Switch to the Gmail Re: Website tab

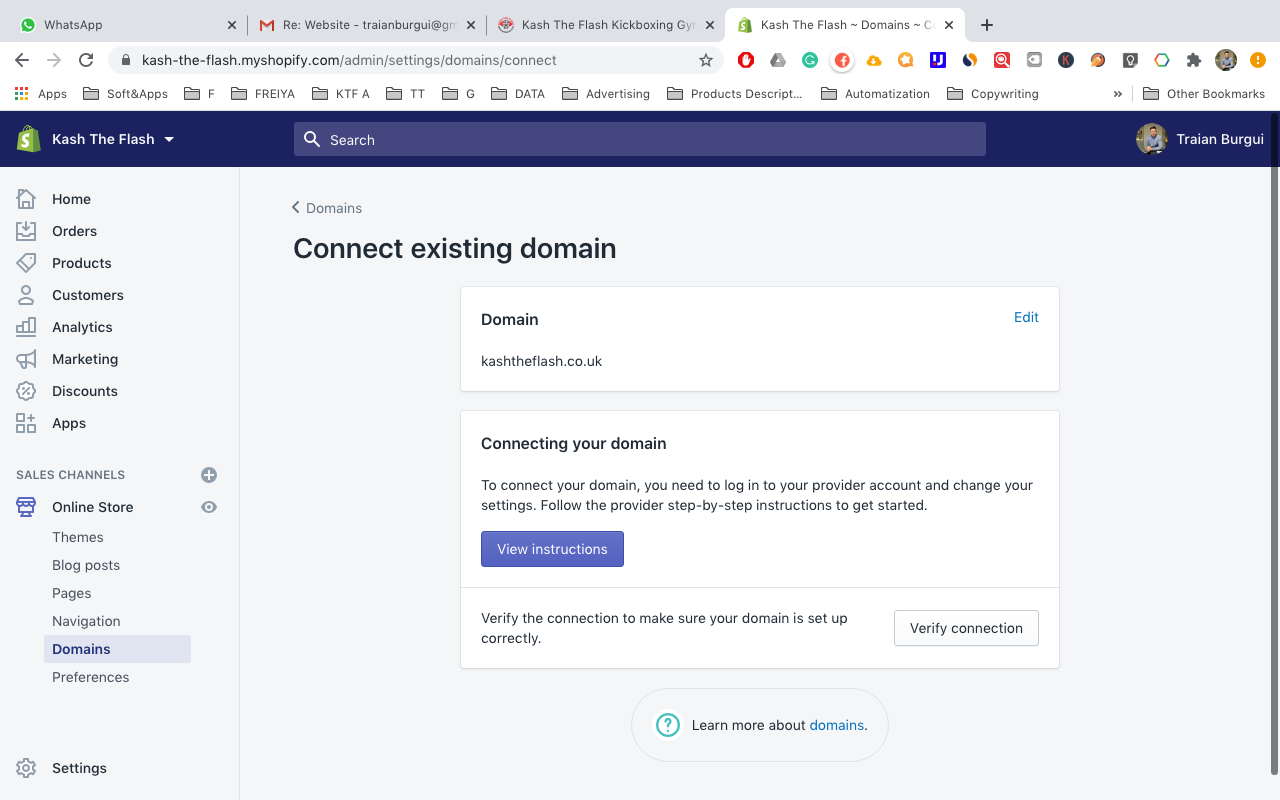[365, 25]
